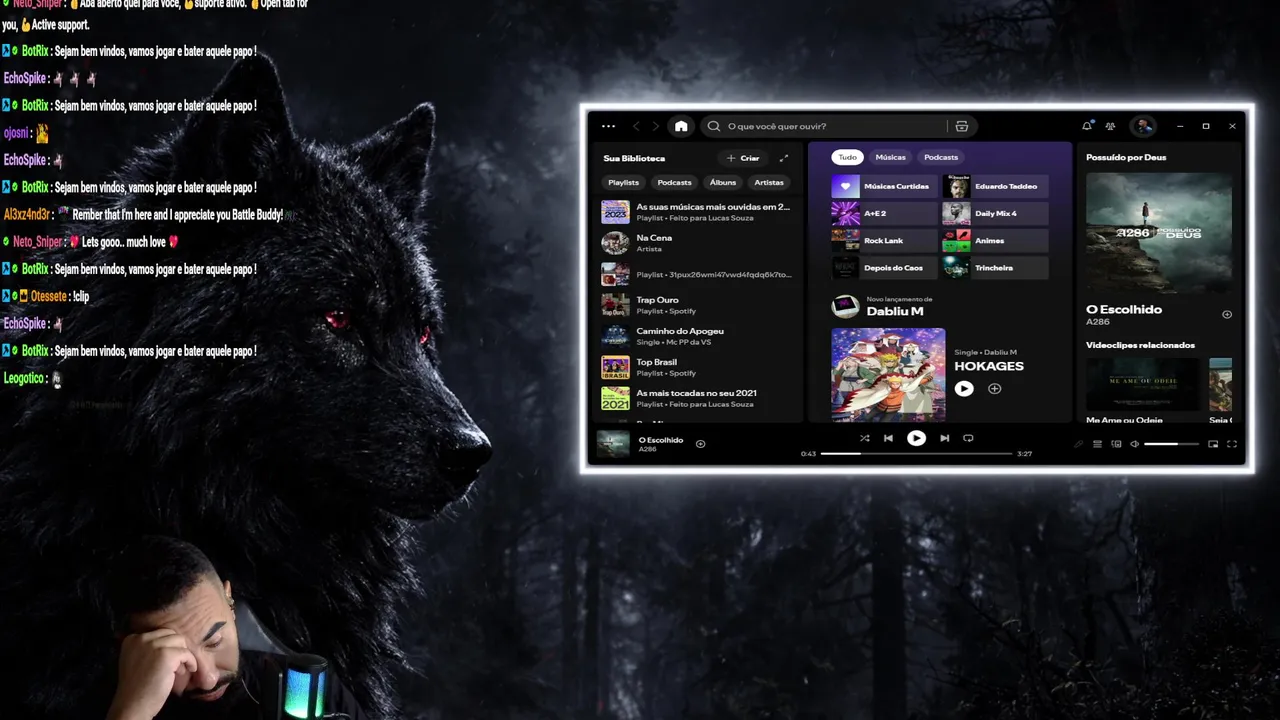Open Top Brasil playlist in library
The image size is (1280, 720).
tap(698, 366)
